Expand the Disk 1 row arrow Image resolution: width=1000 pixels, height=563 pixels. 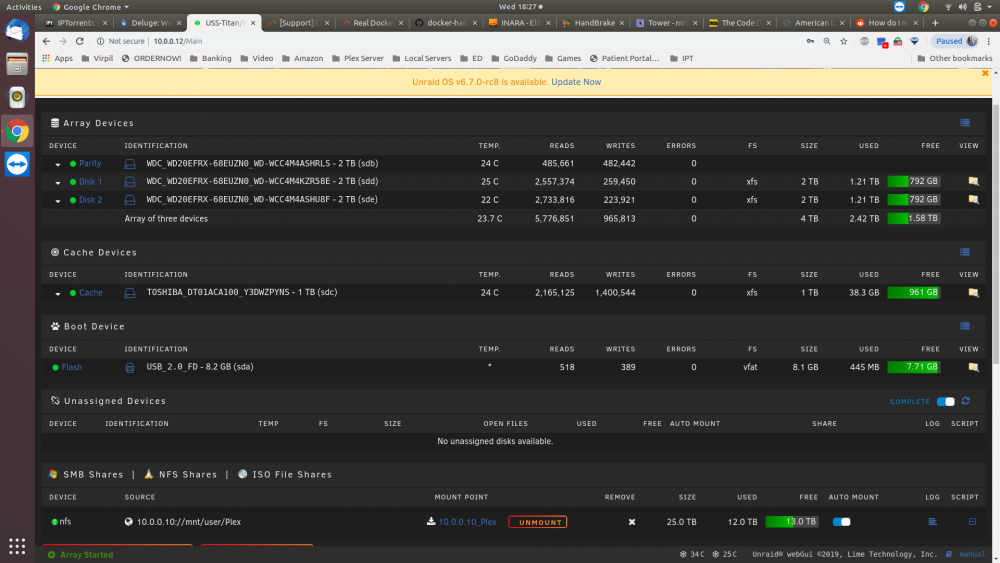(57, 182)
